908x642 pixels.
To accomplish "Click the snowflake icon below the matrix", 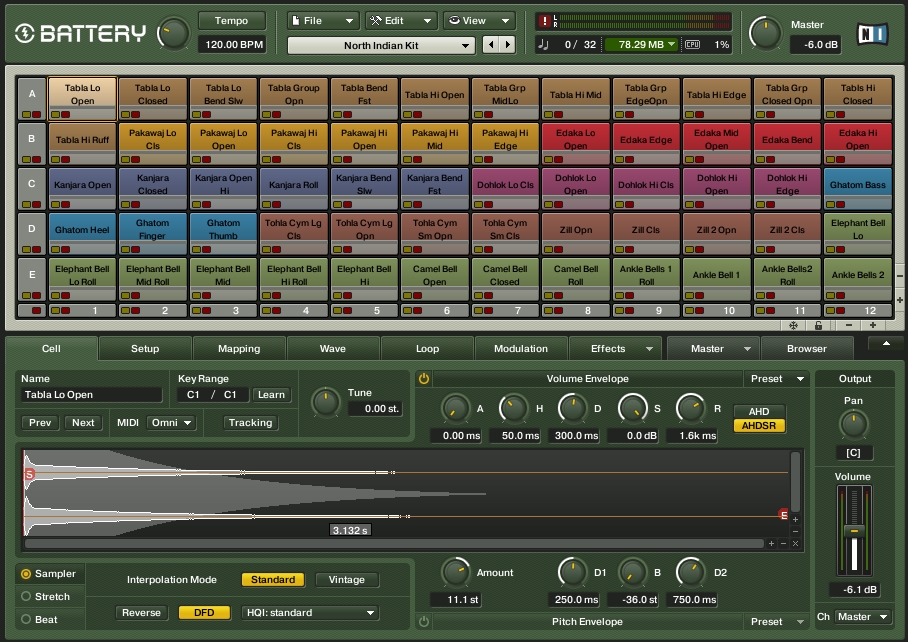I will (793, 325).
